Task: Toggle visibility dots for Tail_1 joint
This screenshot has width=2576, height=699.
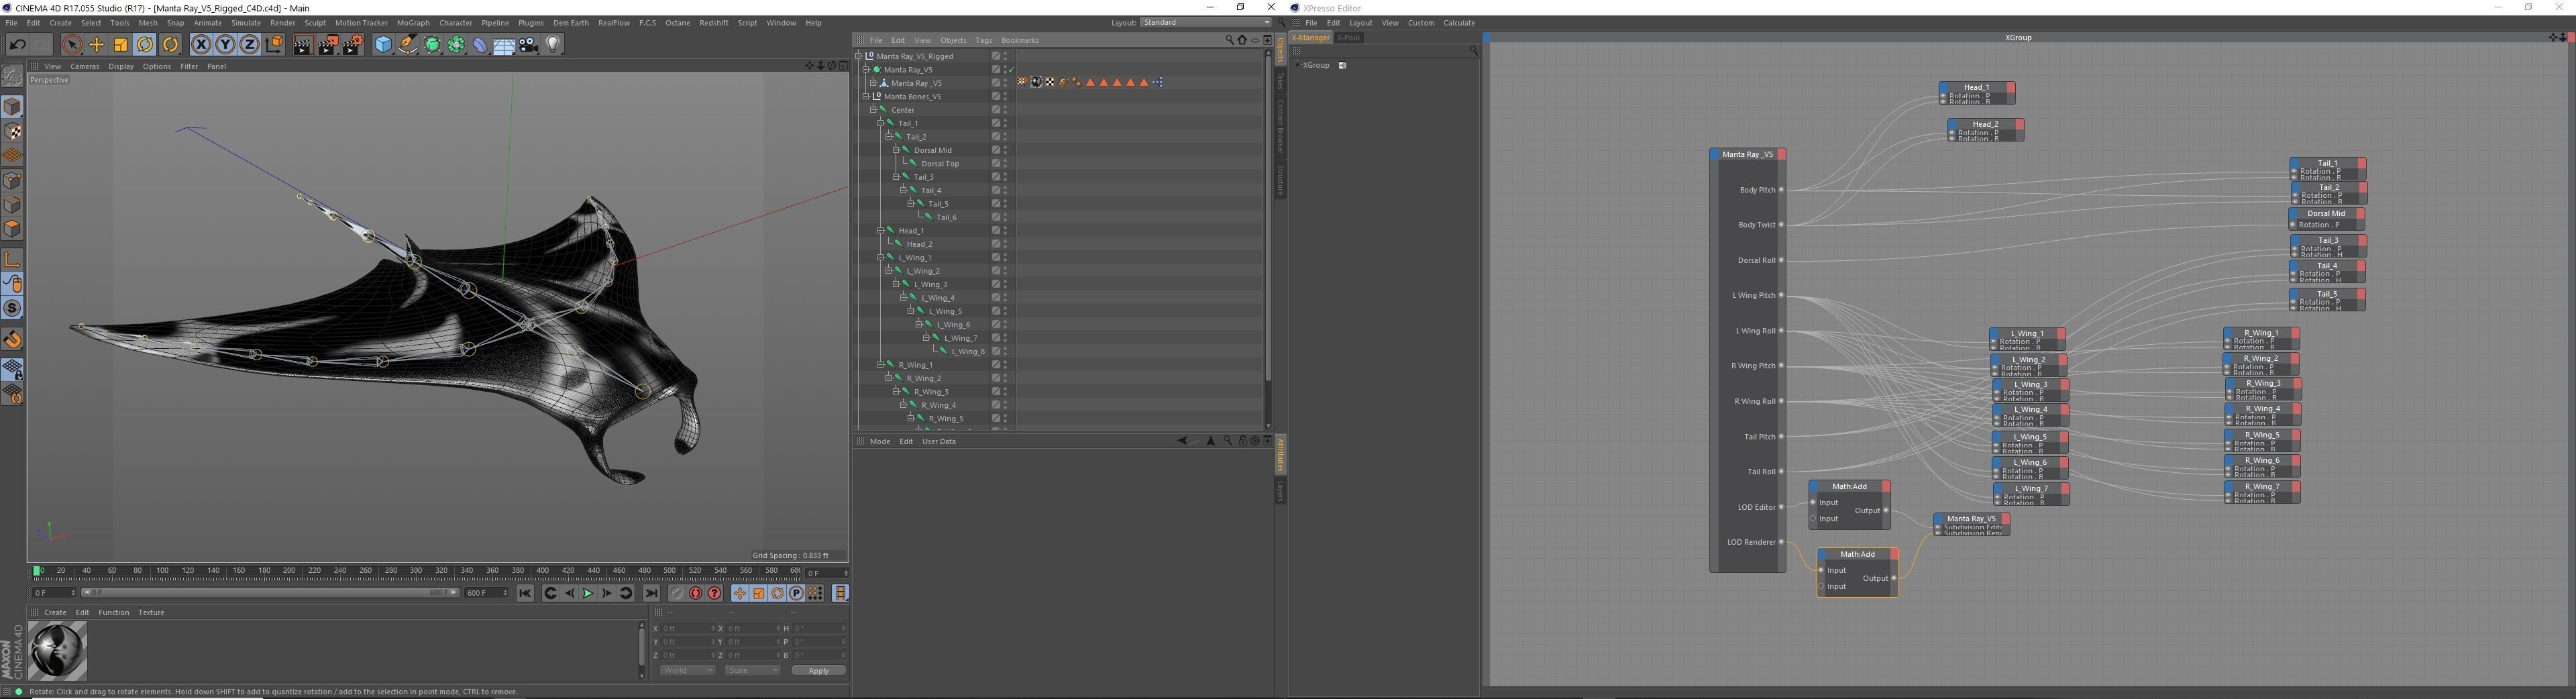Action: pos(1005,123)
